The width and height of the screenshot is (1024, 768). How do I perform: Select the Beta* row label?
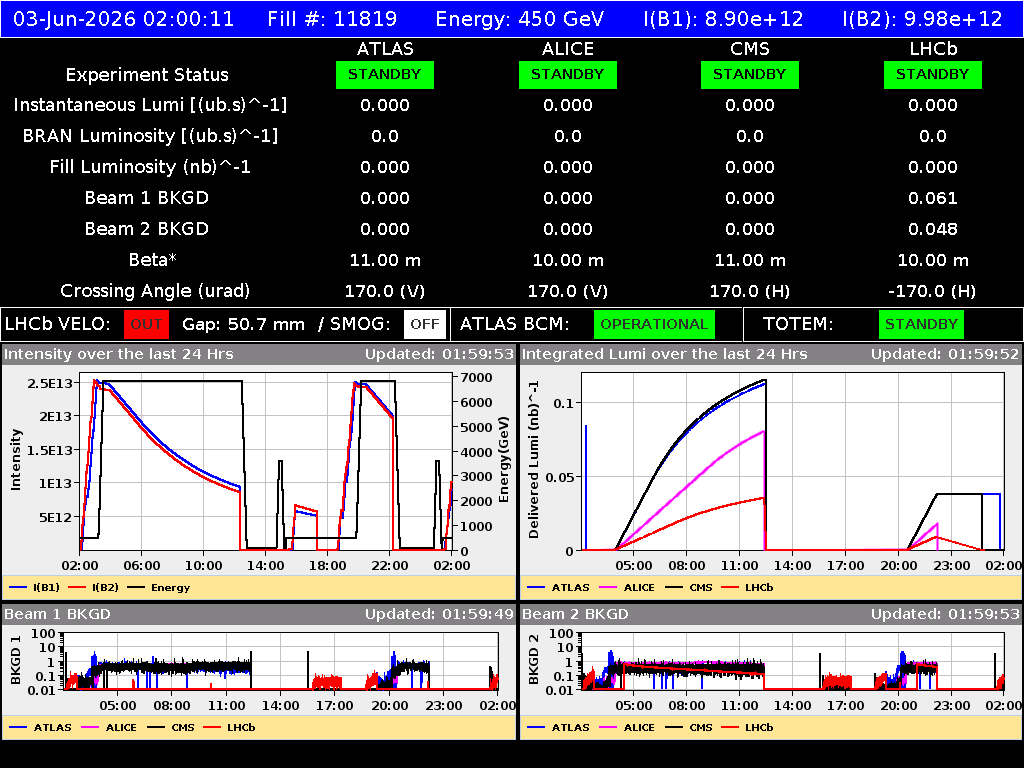[x=153, y=260]
